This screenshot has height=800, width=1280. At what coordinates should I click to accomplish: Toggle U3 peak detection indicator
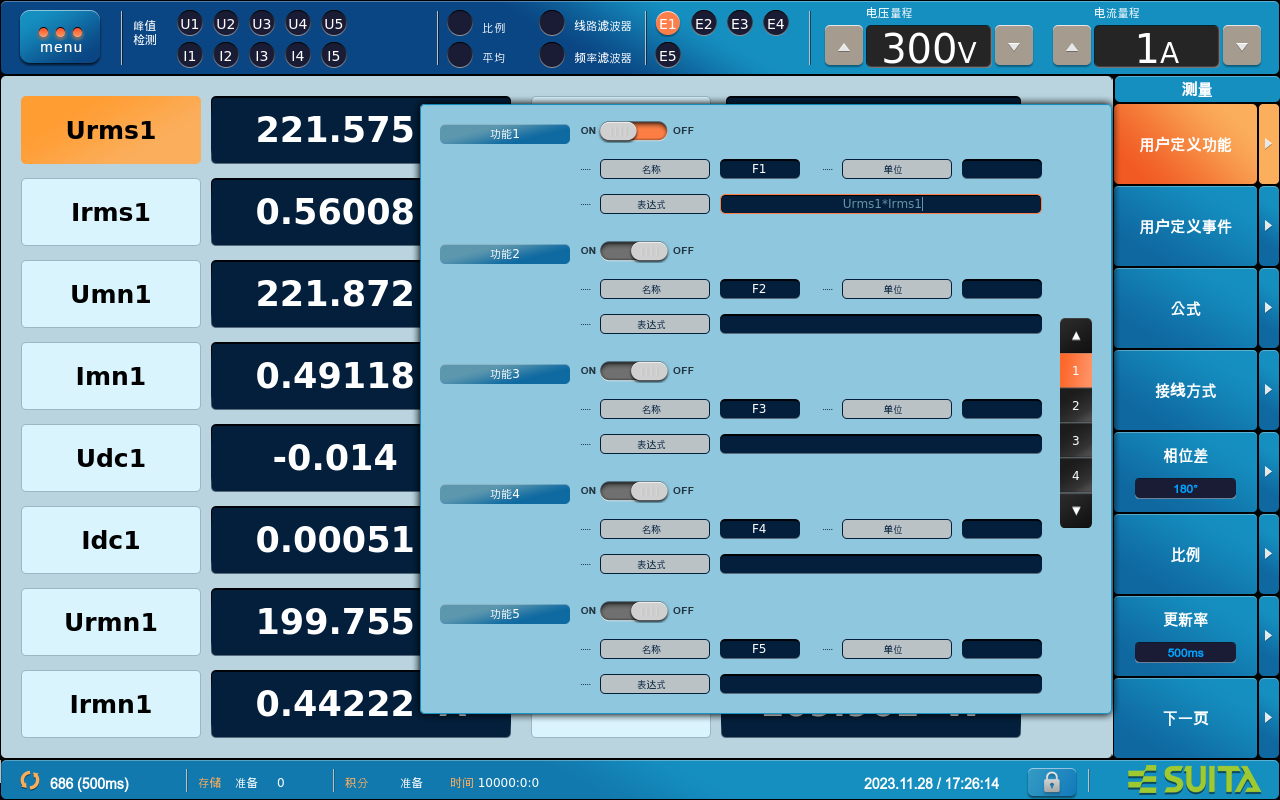pyautogui.click(x=262, y=23)
